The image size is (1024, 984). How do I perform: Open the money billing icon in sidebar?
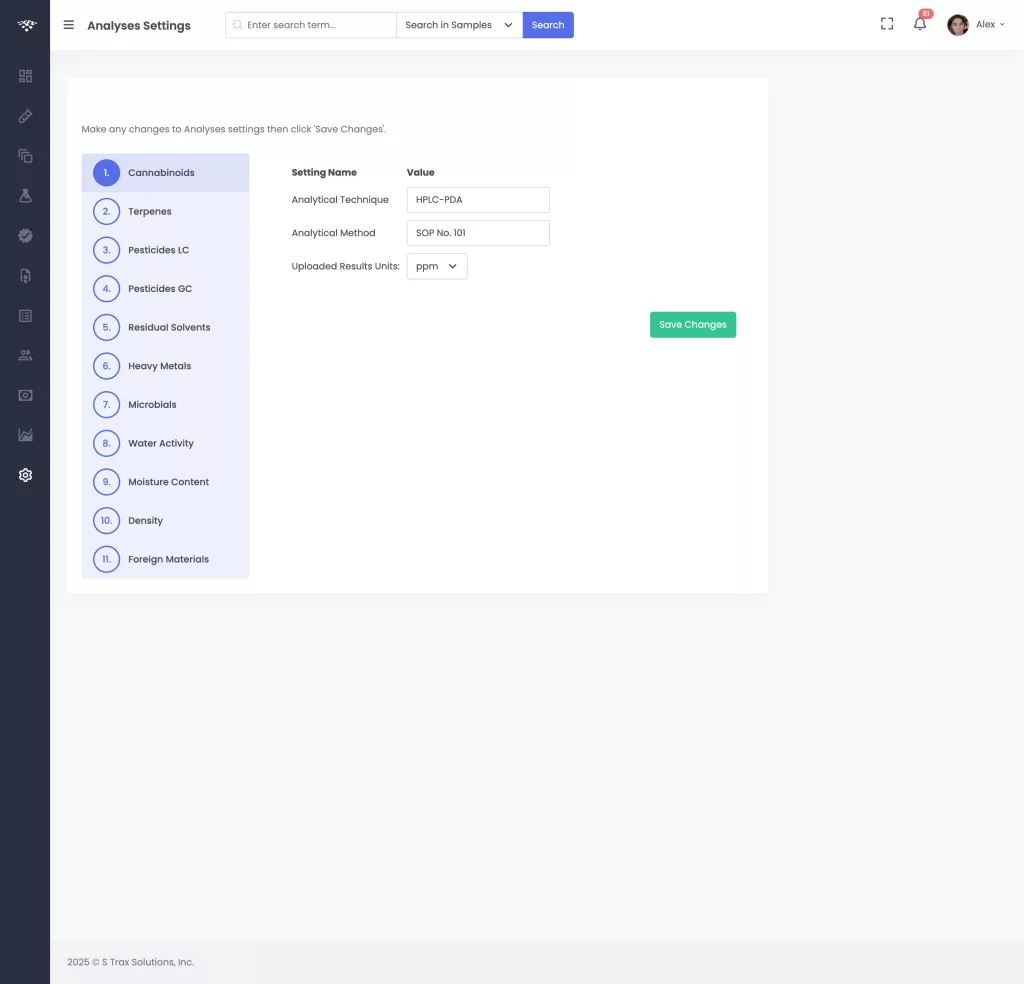(25, 396)
